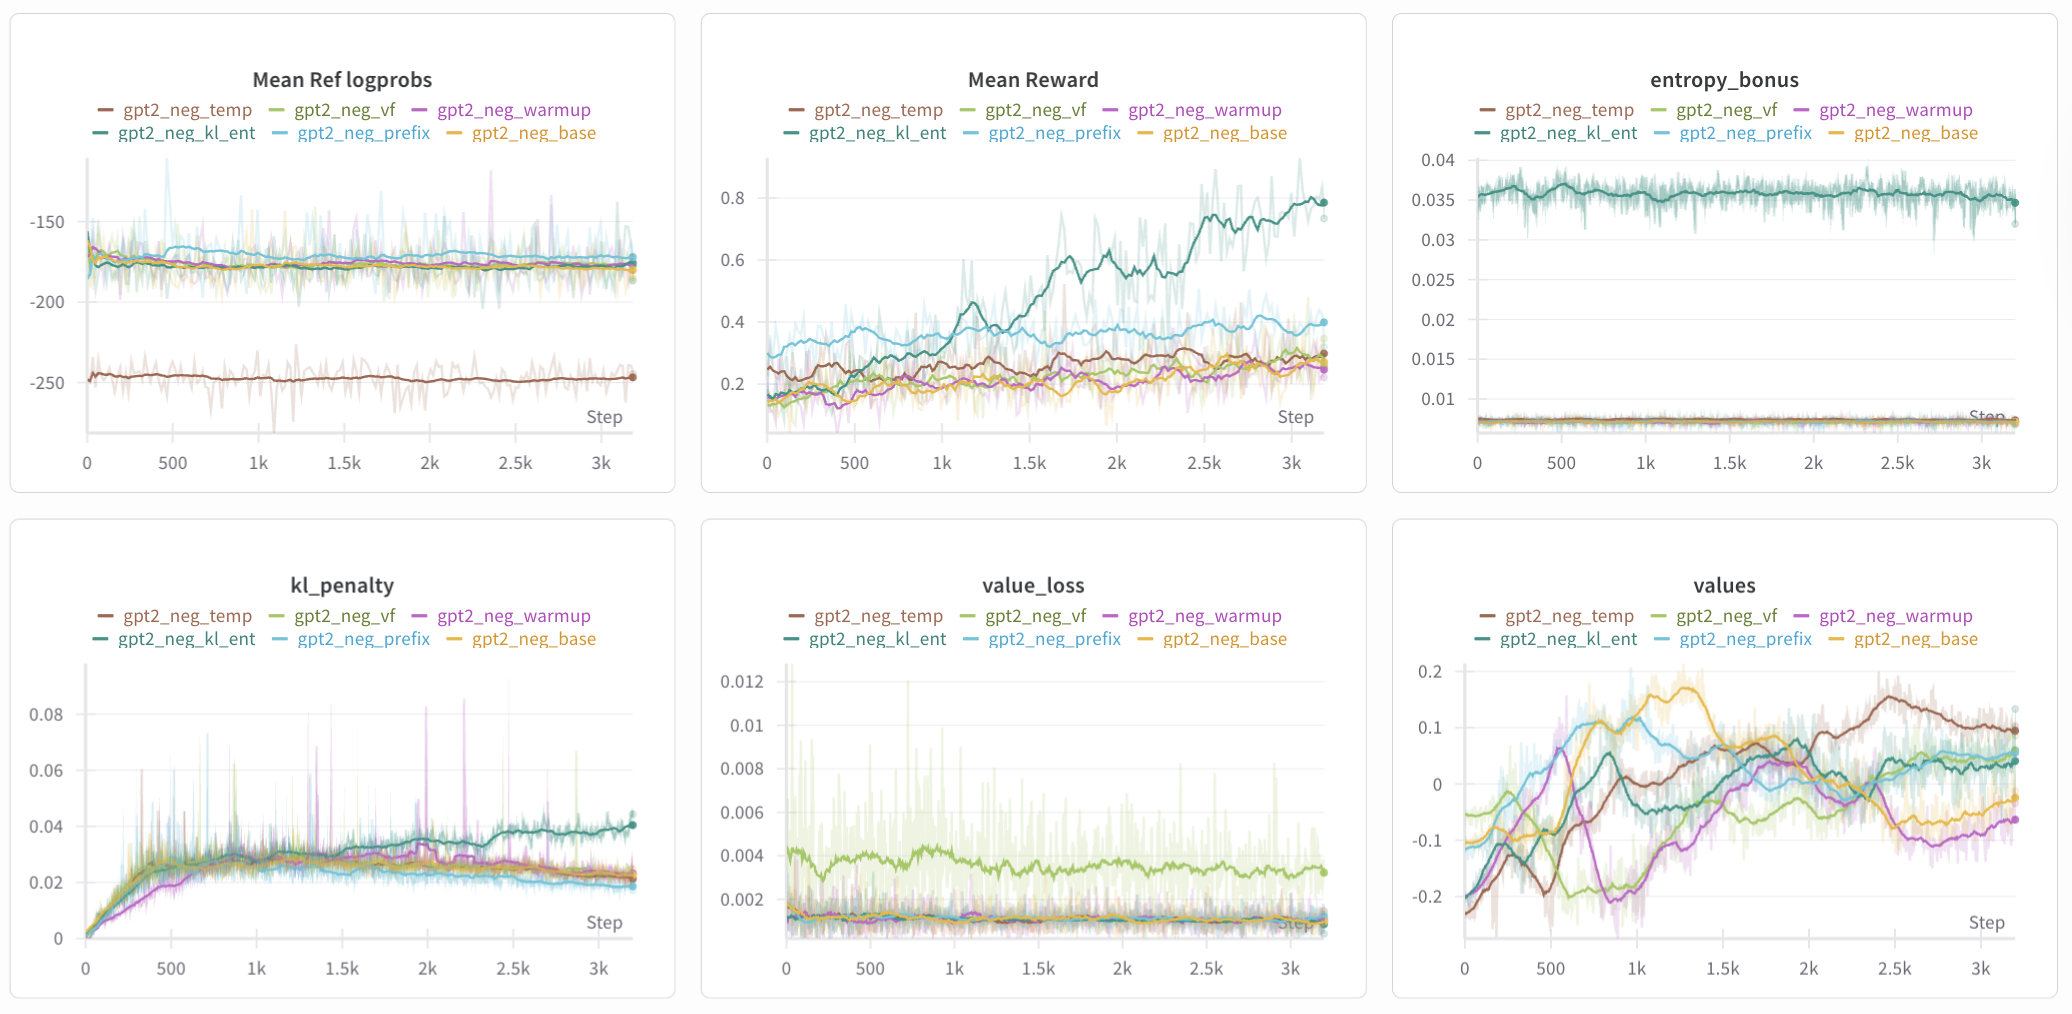This screenshot has width=2072, height=1014.
Task: Click purple gpt2_neg_warmup swatch in entropy_bonus legend
Action: tap(1801, 110)
